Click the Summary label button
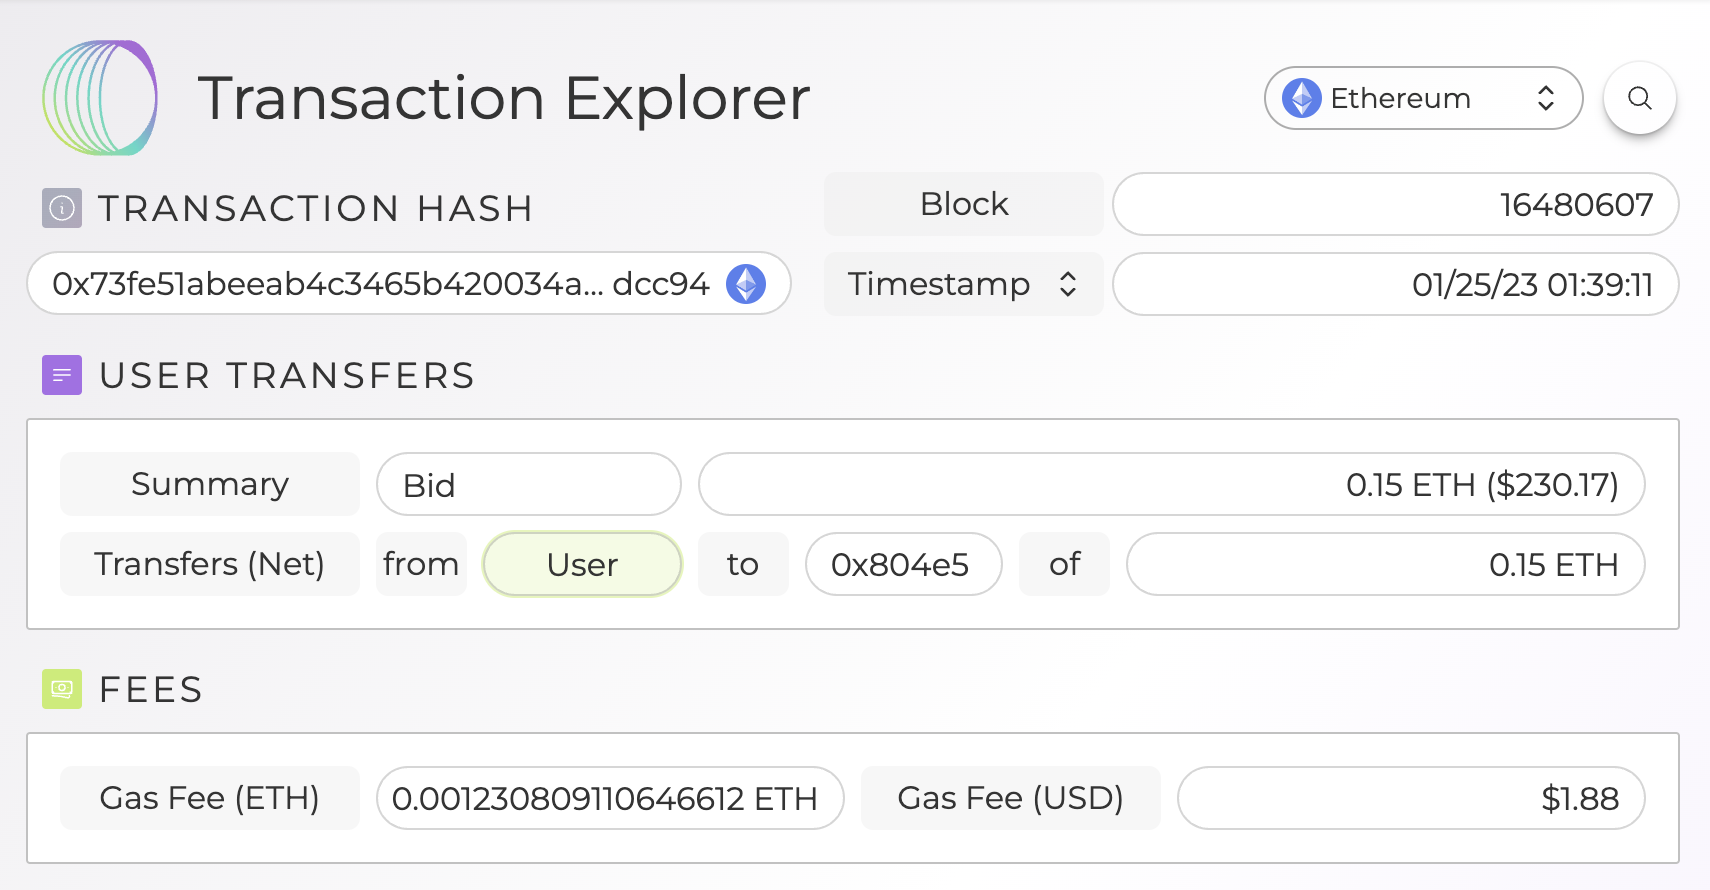Image resolution: width=1710 pixels, height=890 pixels. click(210, 484)
